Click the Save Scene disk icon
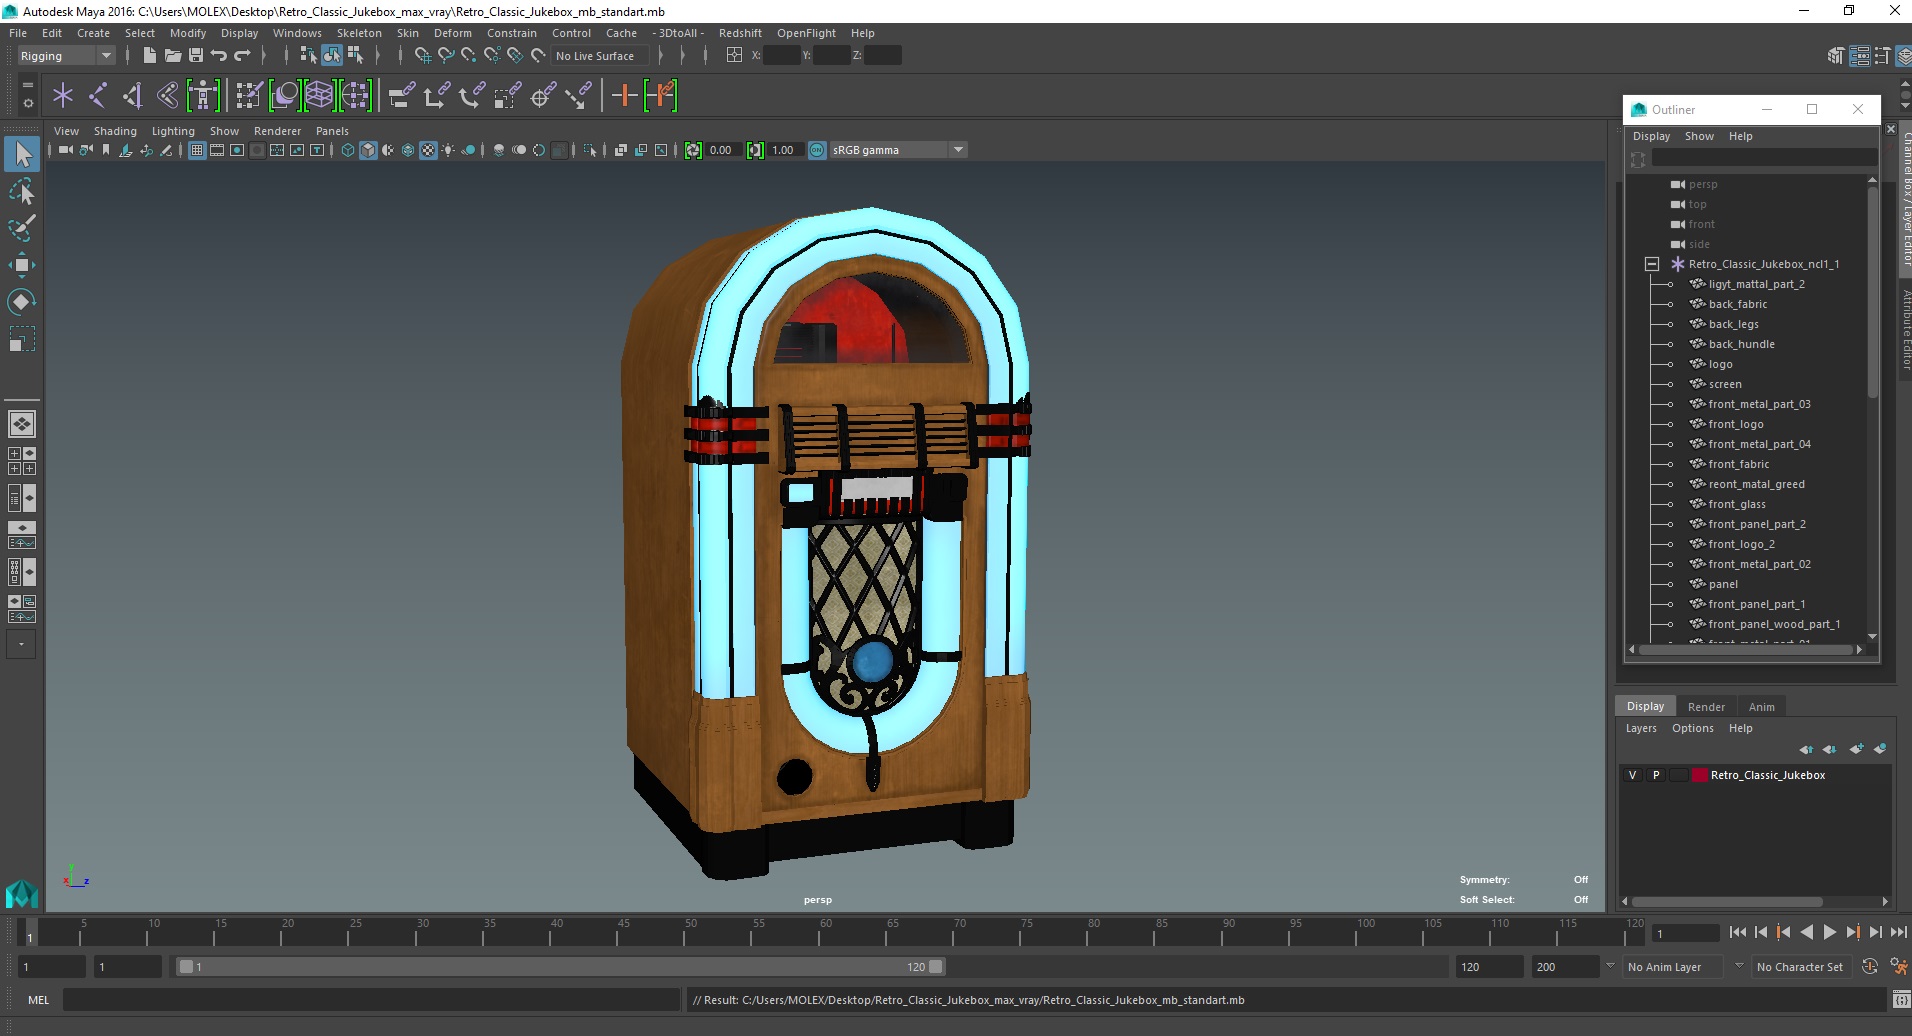The width and height of the screenshot is (1912, 1036). [196, 56]
